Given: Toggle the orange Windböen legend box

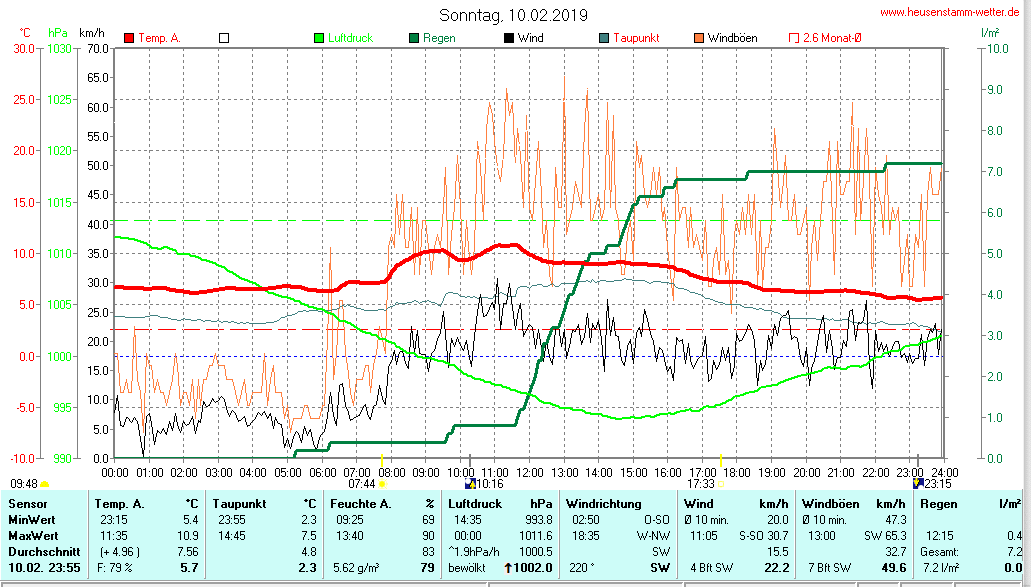Looking at the screenshot, I should point(699,38).
